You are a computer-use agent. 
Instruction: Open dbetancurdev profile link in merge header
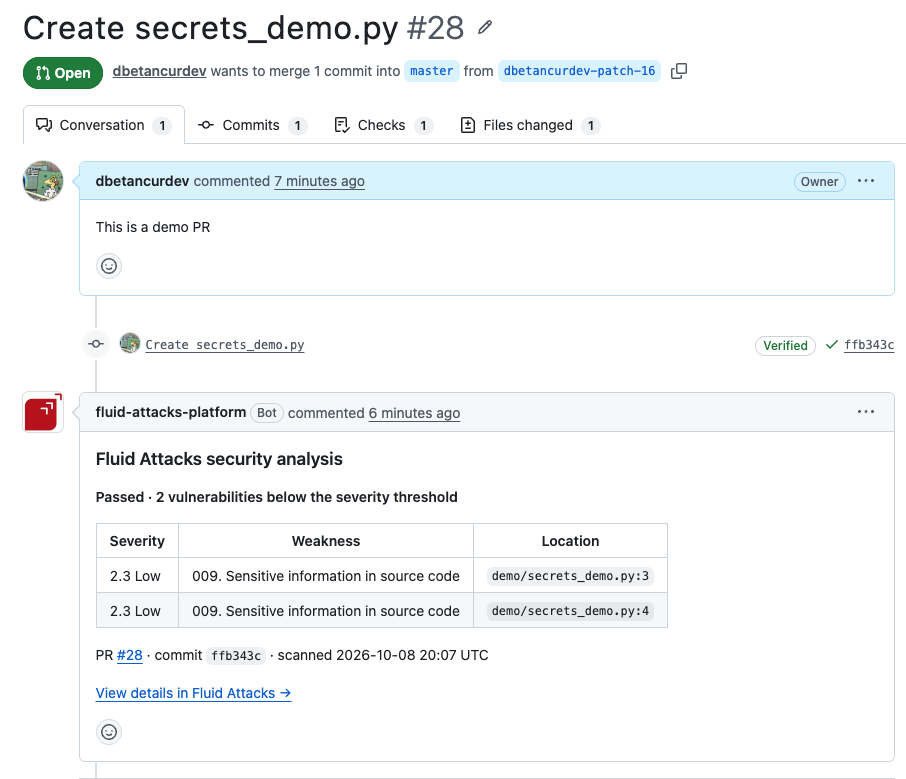pos(159,71)
